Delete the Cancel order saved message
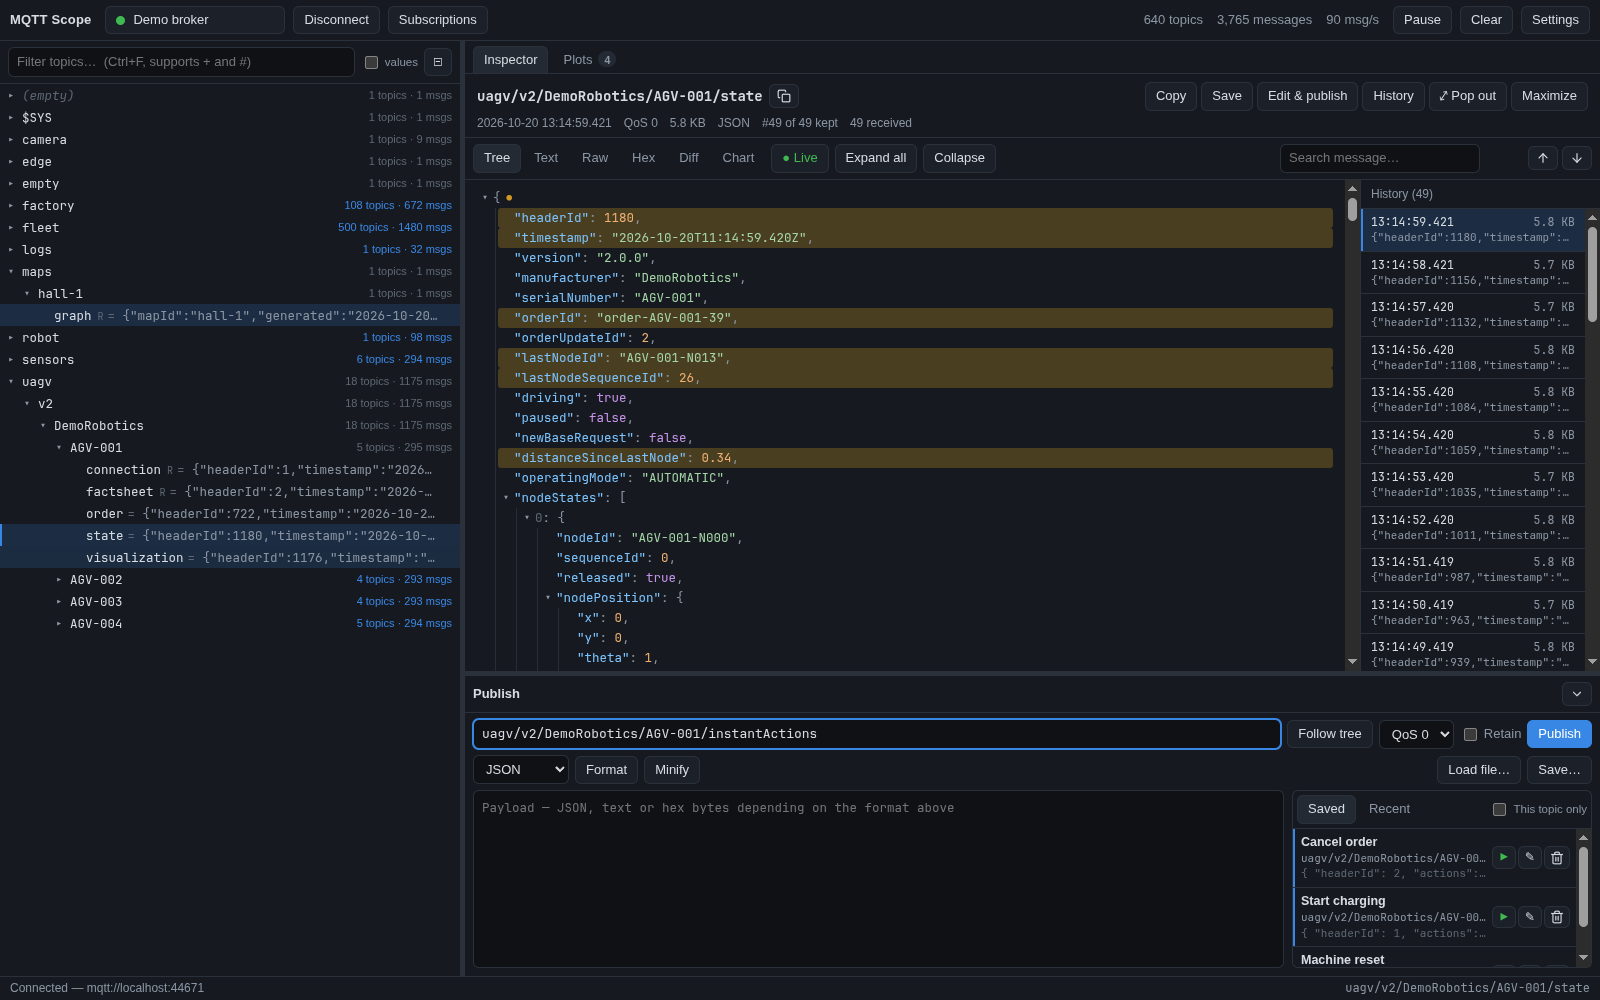The height and width of the screenshot is (1000, 1600). coord(1557,858)
